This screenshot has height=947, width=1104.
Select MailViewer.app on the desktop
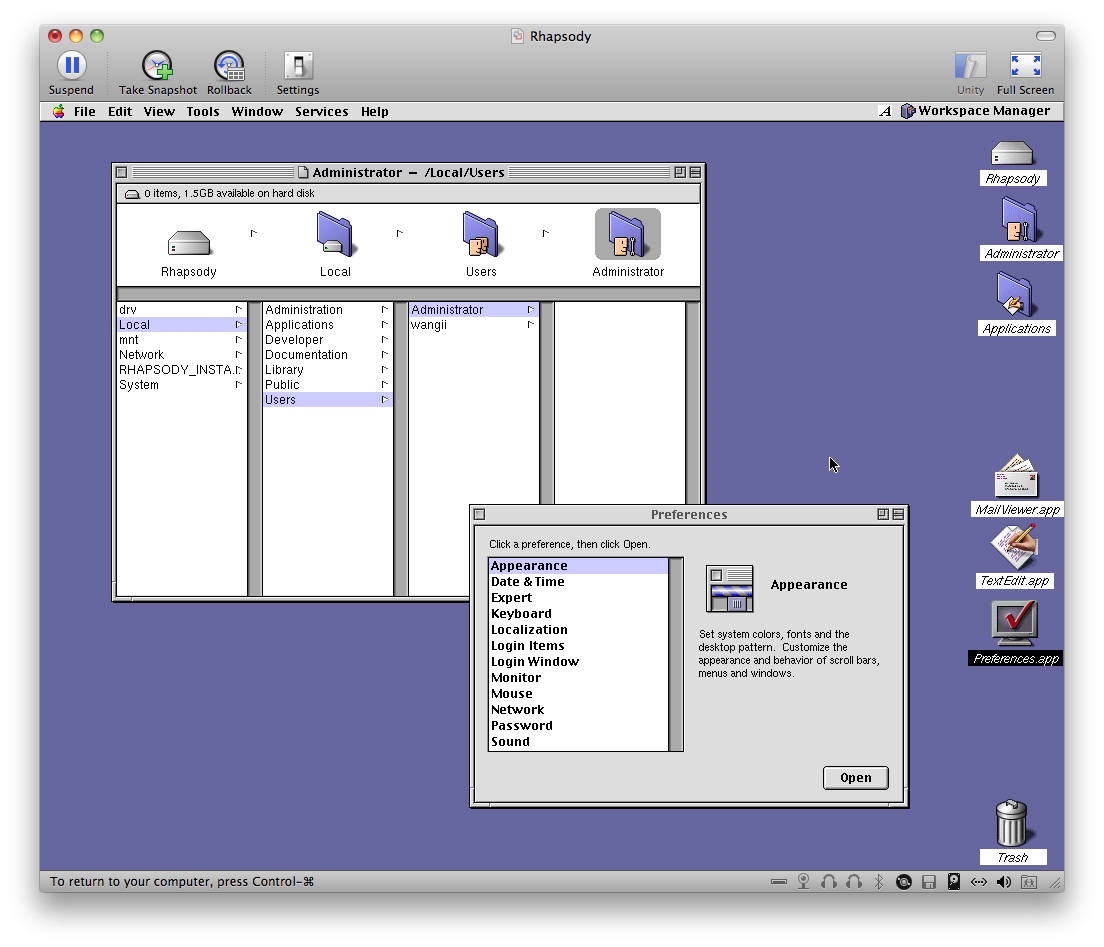1016,476
